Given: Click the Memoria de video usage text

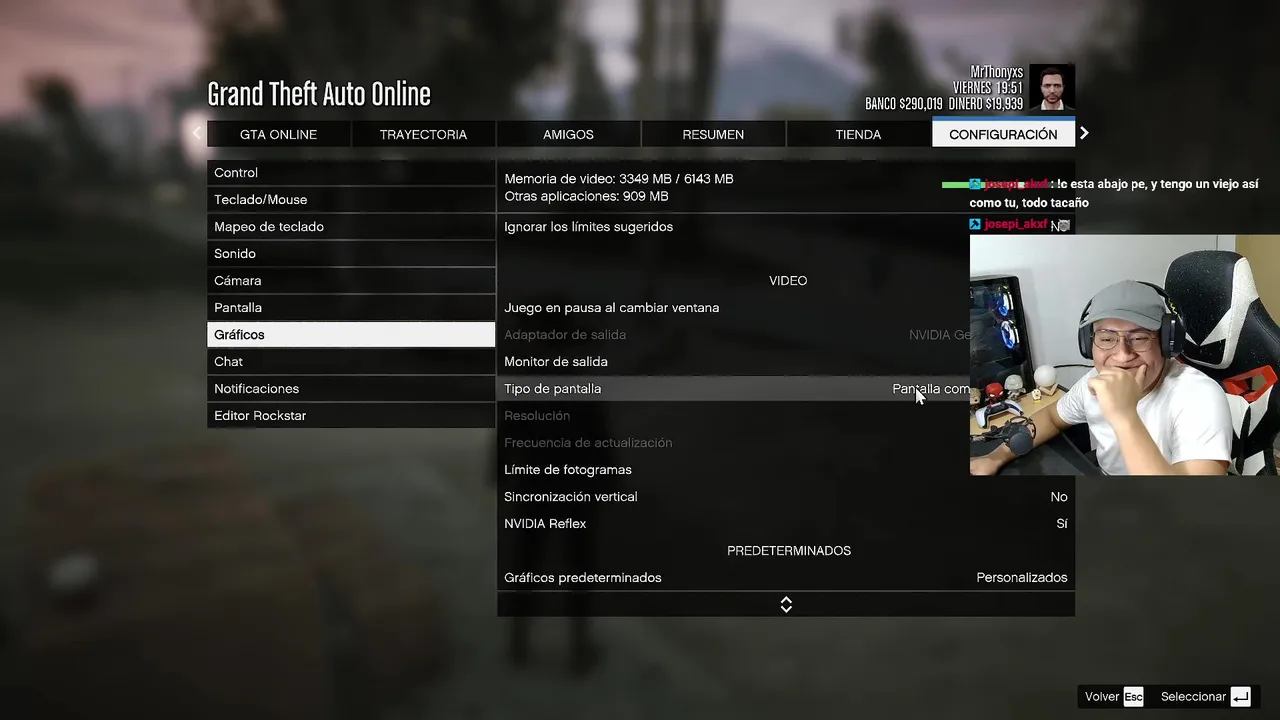Looking at the screenshot, I should coord(619,179).
